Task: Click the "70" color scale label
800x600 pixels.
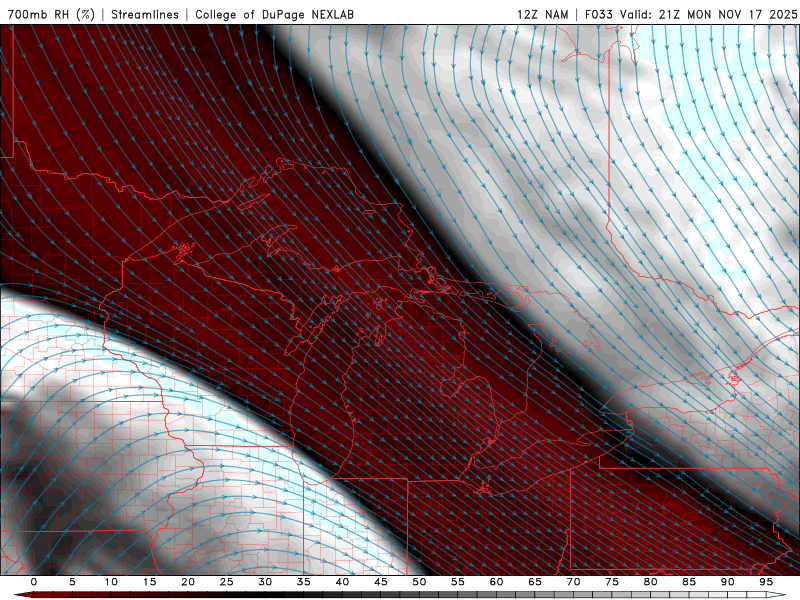Action: pyautogui.click(x=573, y=582)
